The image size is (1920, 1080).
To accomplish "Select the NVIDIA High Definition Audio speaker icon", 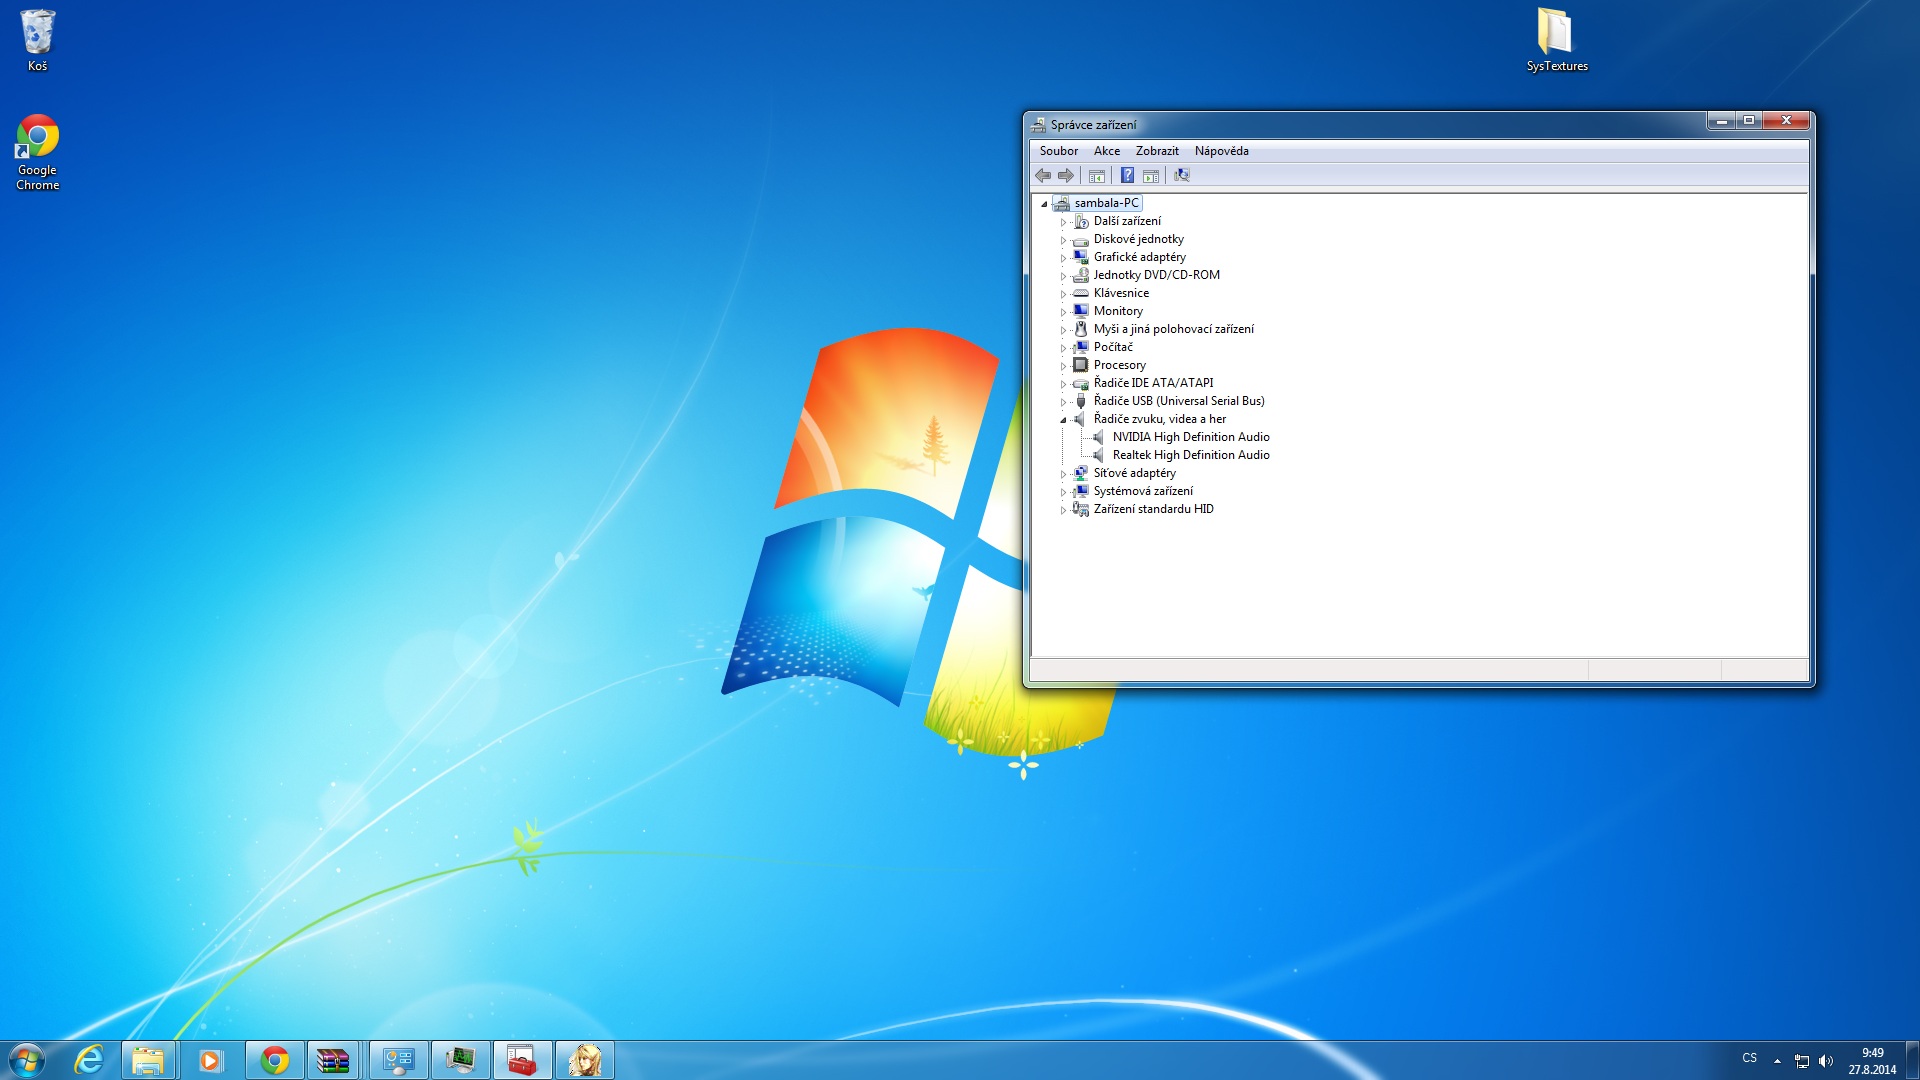I will [x=1099, y=437].
